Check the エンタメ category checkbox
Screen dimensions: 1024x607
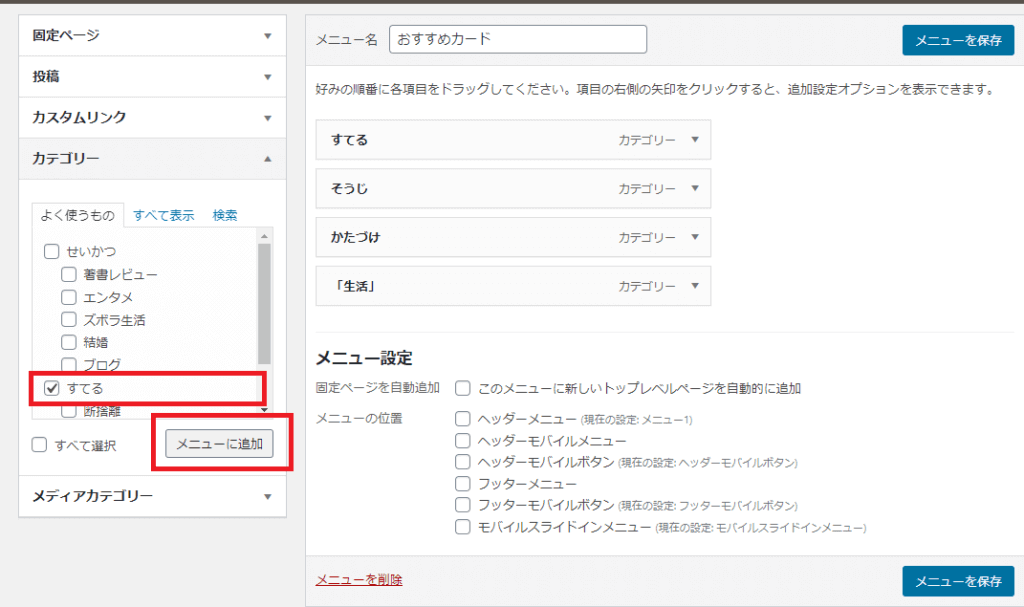pyautogui.click(x=68, y=297)
